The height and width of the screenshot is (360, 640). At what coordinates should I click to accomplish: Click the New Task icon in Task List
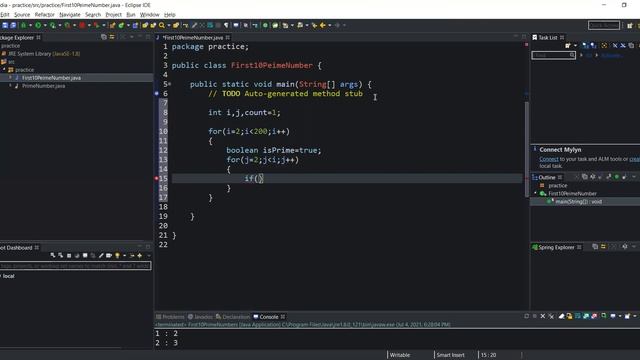tap(567, 46)
